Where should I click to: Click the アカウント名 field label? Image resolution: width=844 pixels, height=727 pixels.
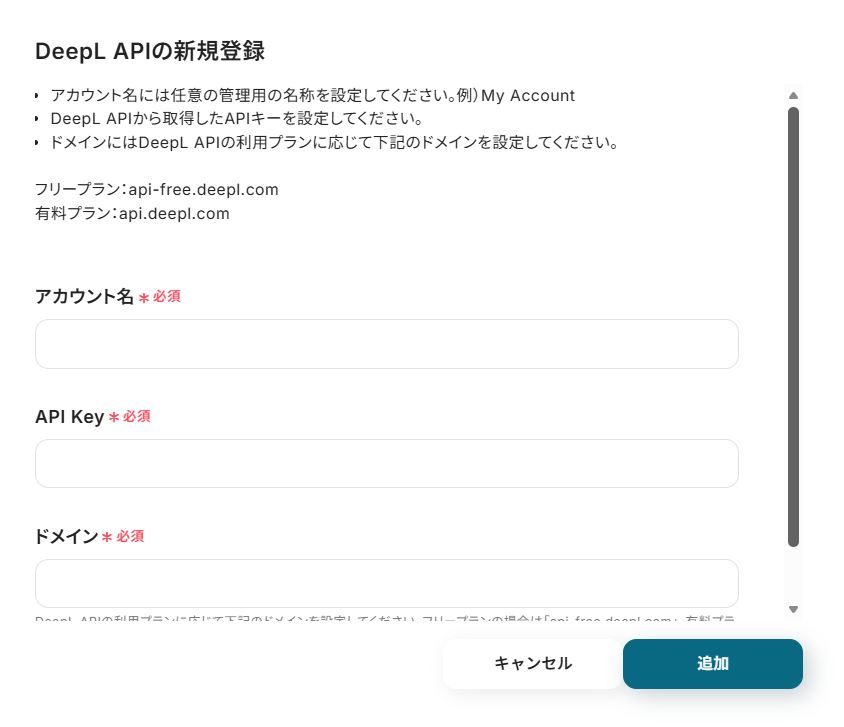point(84,297)
